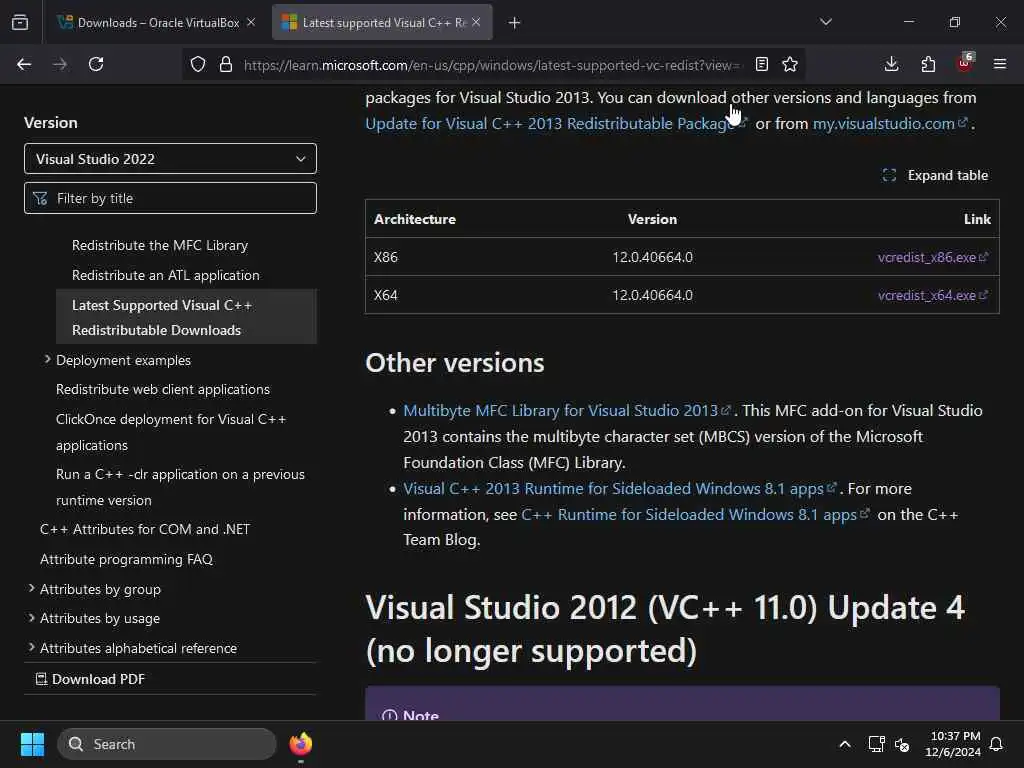This screenshot has height=768, width=1024.
Task: Open uBlock Origin extension icon
Action: (965, 63)
